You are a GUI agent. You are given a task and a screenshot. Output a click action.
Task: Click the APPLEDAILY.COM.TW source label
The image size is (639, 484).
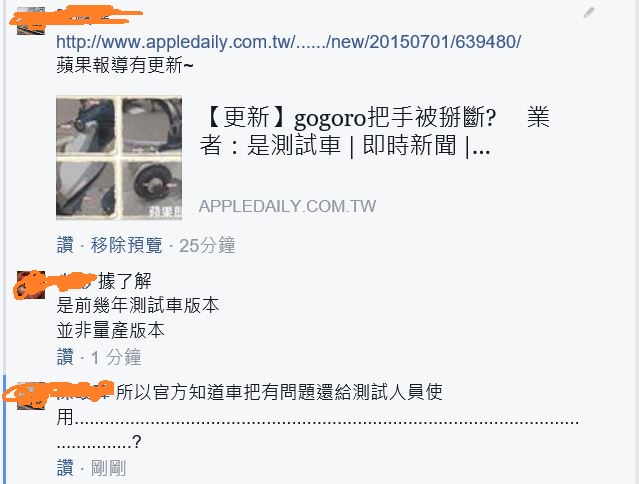(287, 206)
